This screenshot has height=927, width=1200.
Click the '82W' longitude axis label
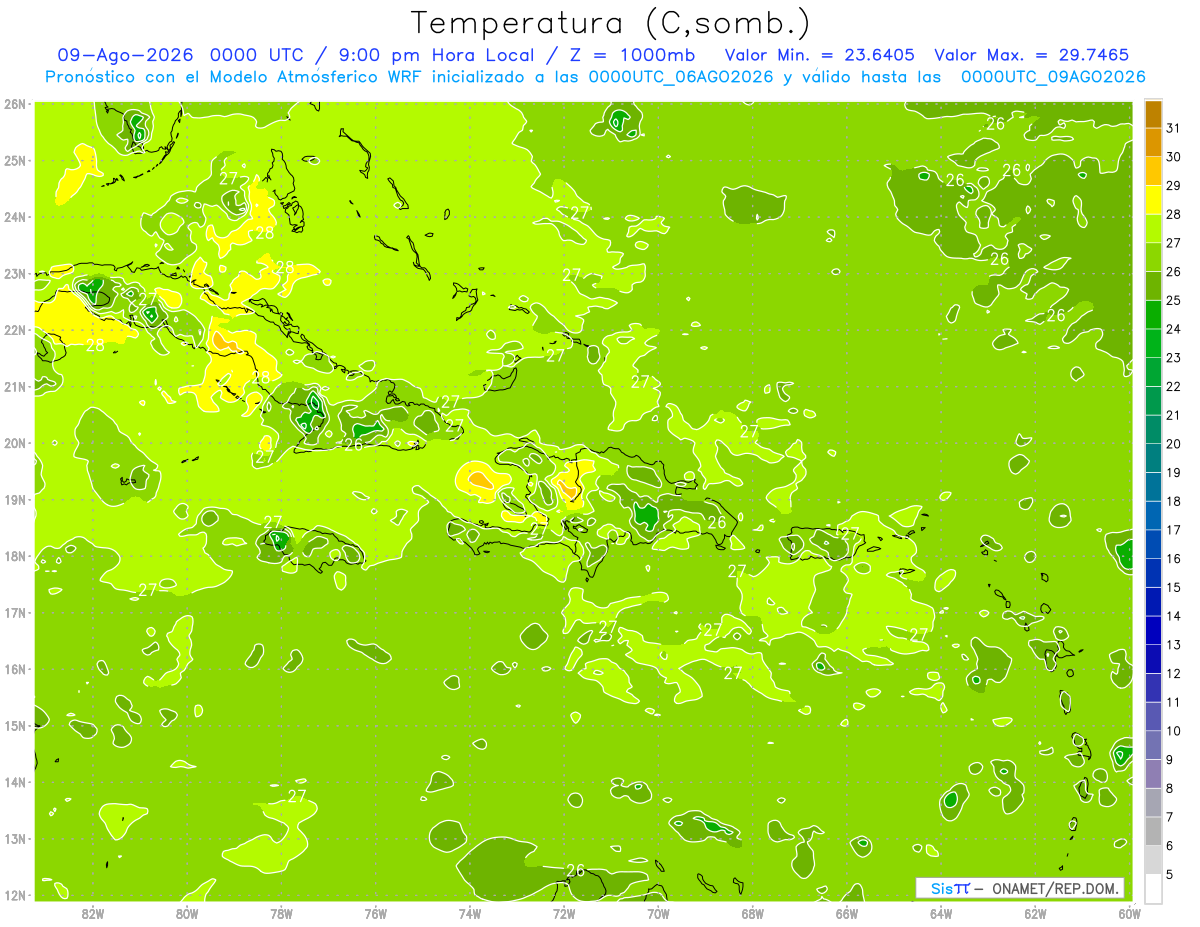pyautogui.click(x=93, y=912)
